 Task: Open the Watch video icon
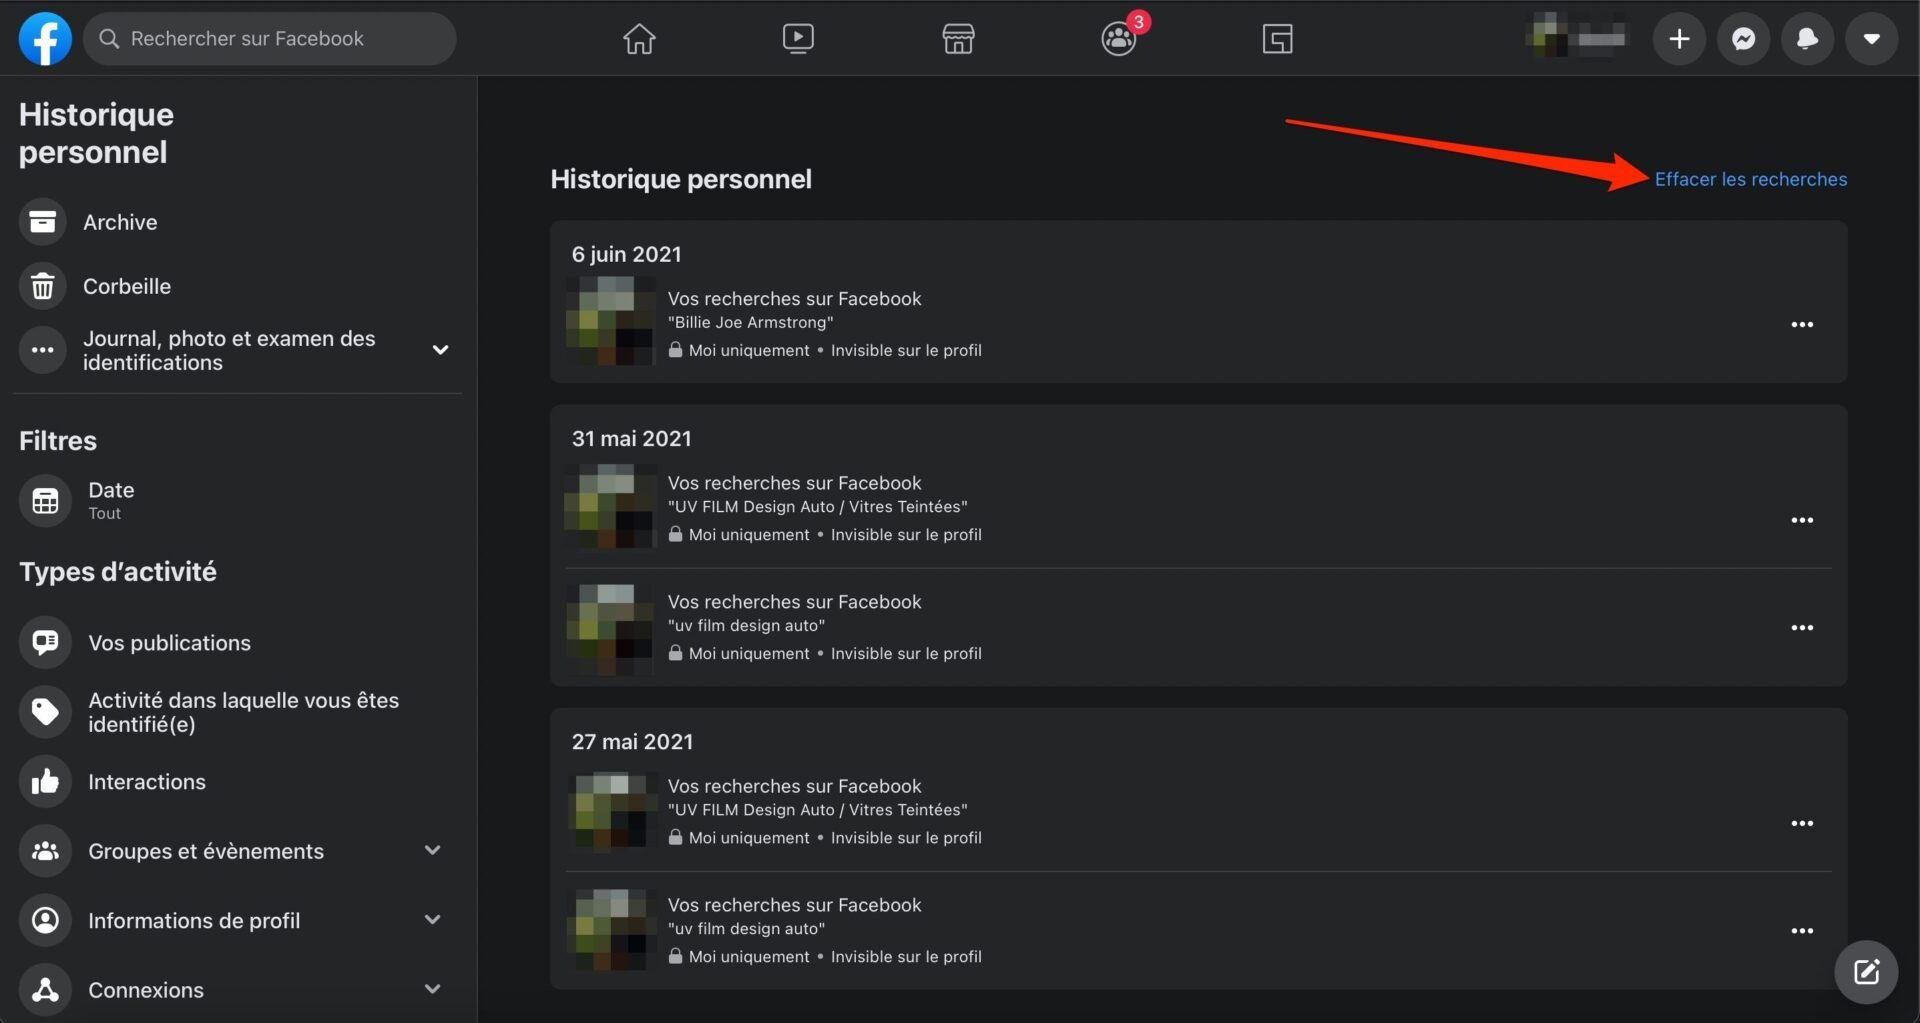[x=798, y=39]
